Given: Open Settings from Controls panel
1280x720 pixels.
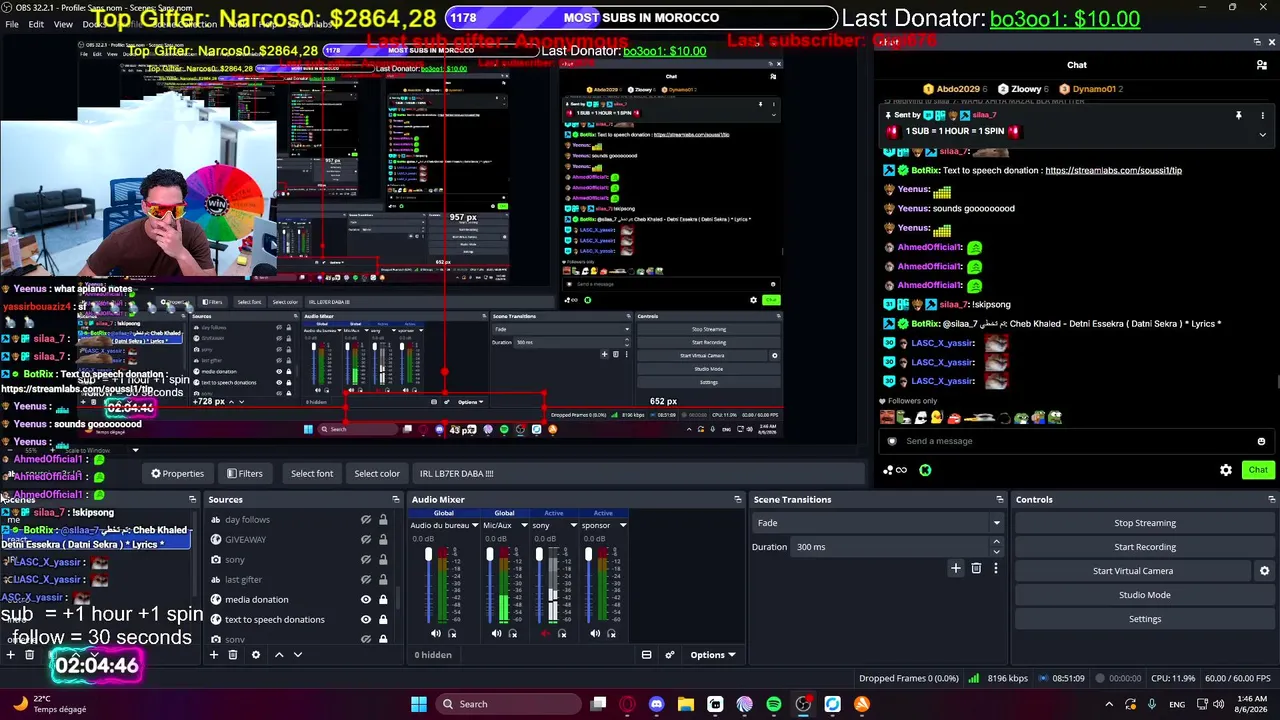Looking at the screenshot, I should tap(1145, 619).
